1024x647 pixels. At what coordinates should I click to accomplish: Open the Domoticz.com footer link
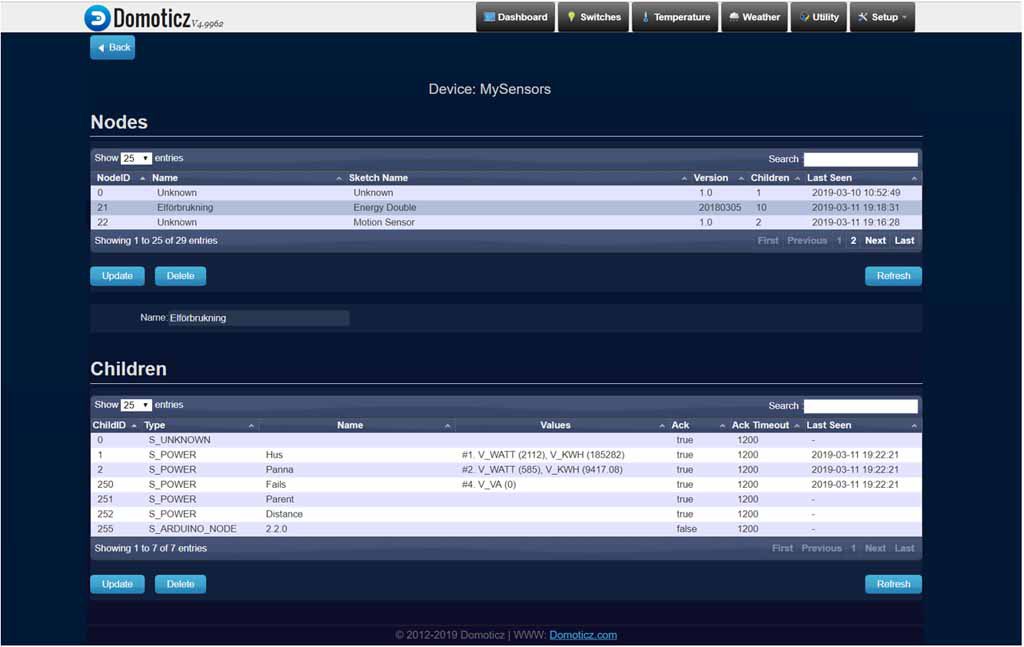[x=583, y=635]
